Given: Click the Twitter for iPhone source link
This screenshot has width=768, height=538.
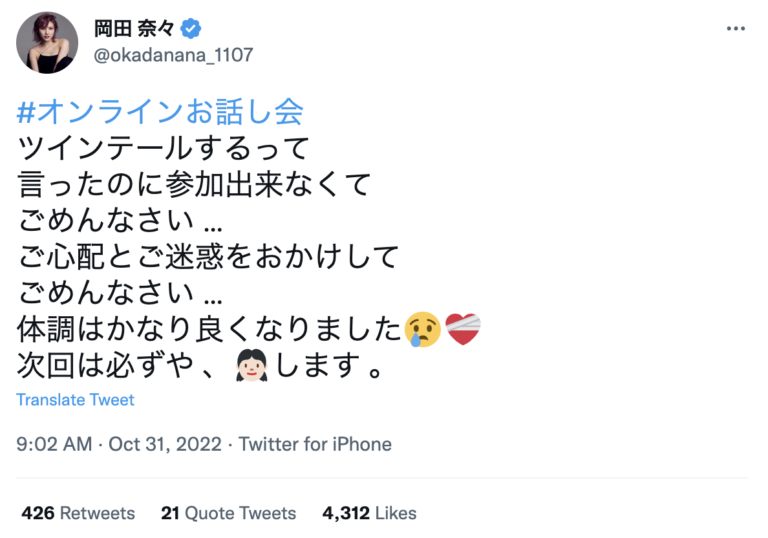Looking at the screenshot, I should (316, 444).
